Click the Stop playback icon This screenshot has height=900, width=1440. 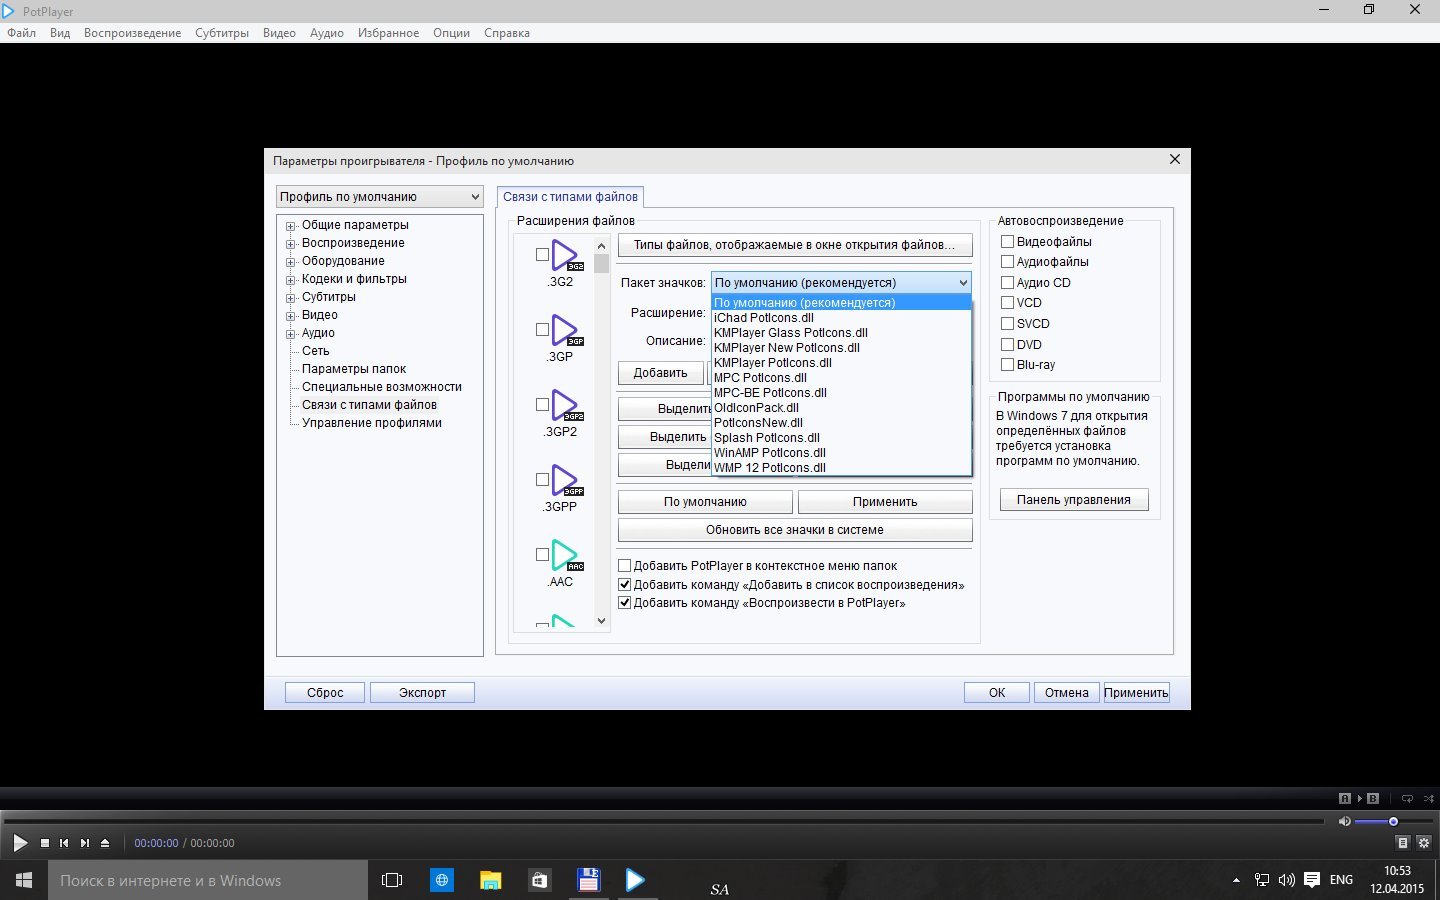pyautogui.click(x=45, y=843)
